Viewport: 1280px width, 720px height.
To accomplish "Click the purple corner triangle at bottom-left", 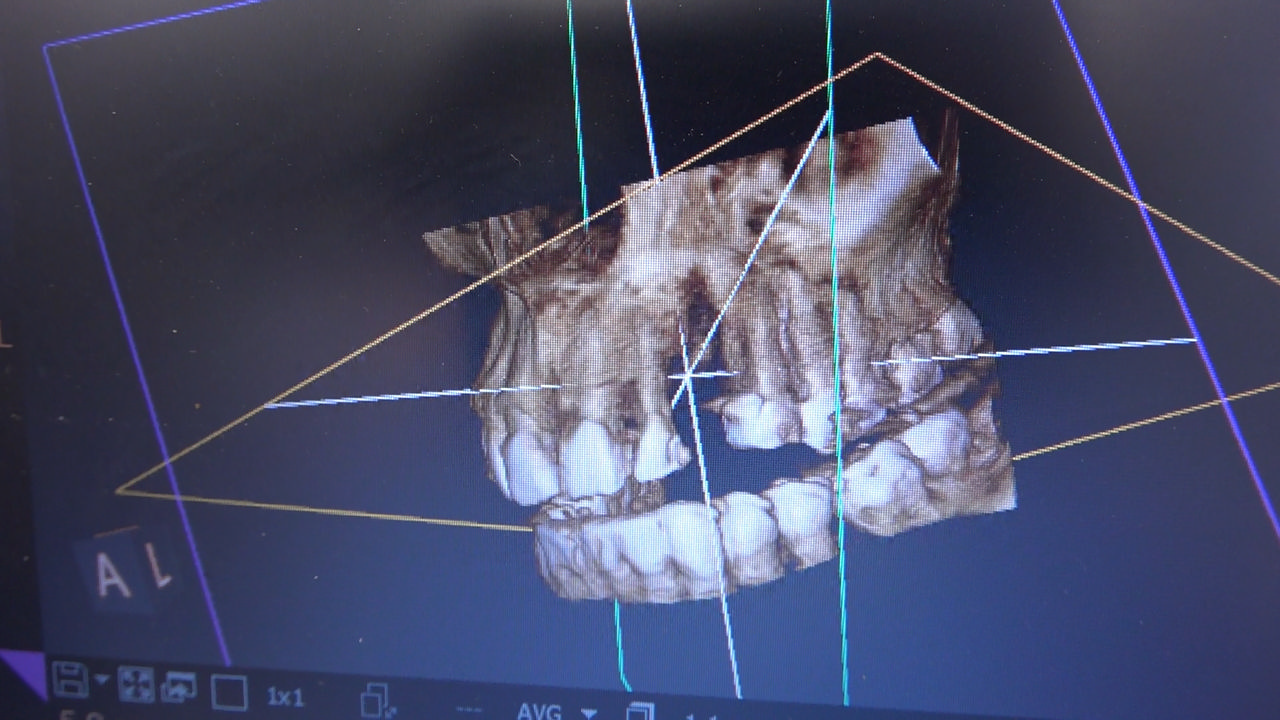I will coord(20,670).
